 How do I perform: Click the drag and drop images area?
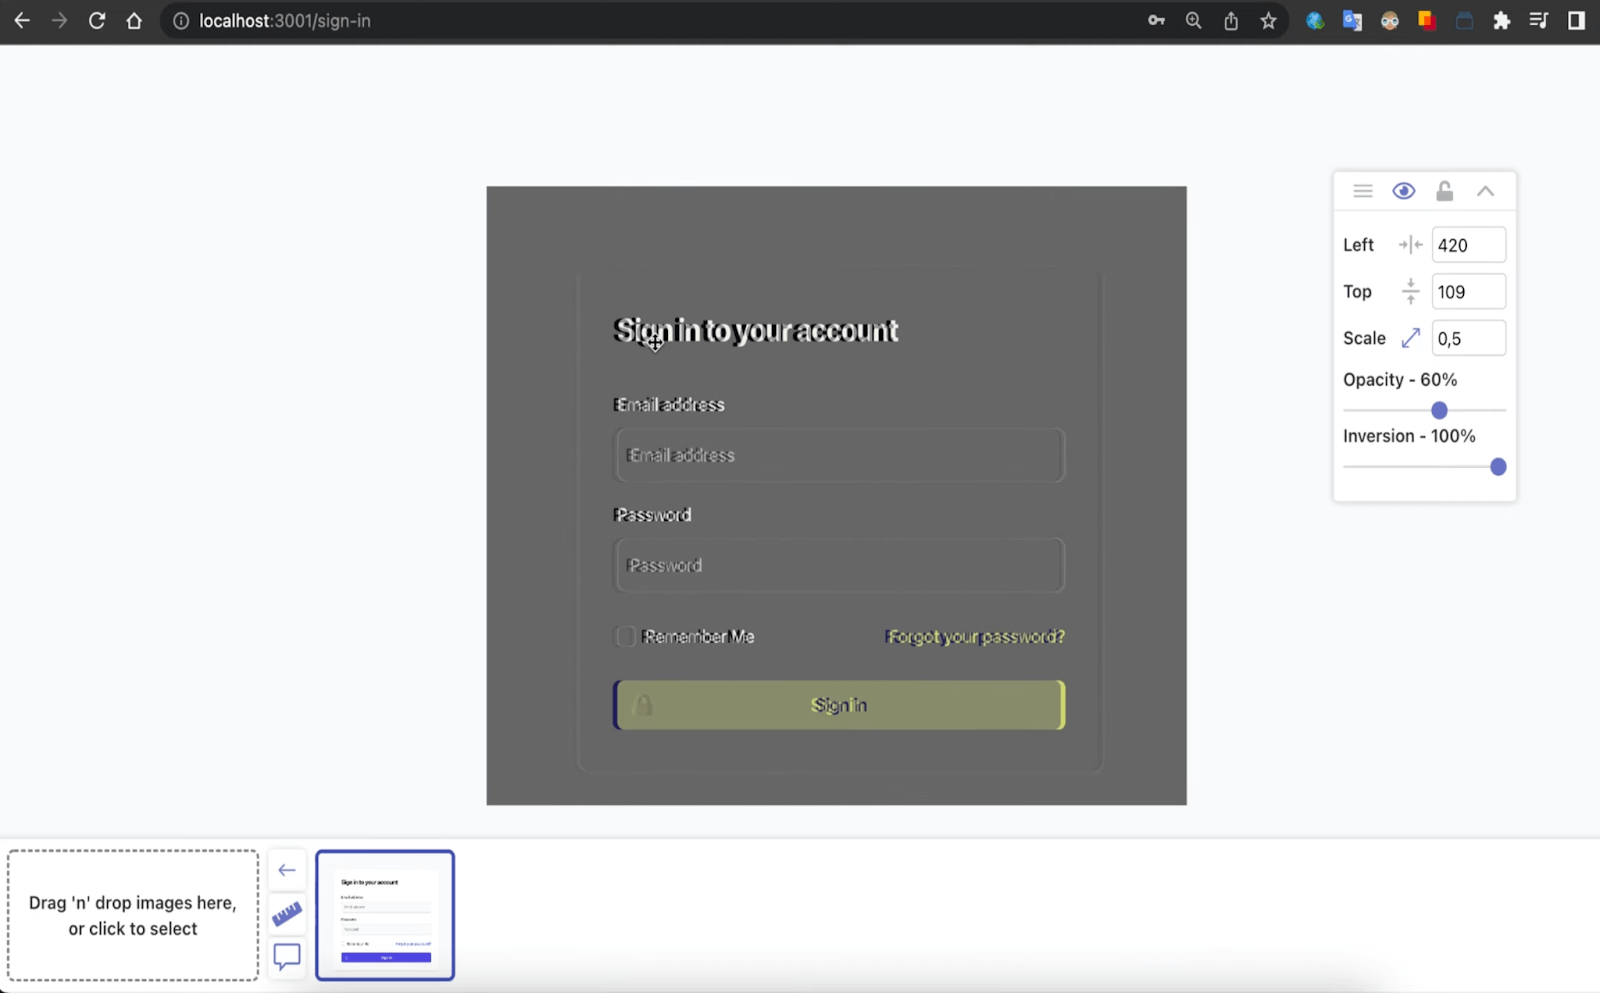tap(133, 915)
